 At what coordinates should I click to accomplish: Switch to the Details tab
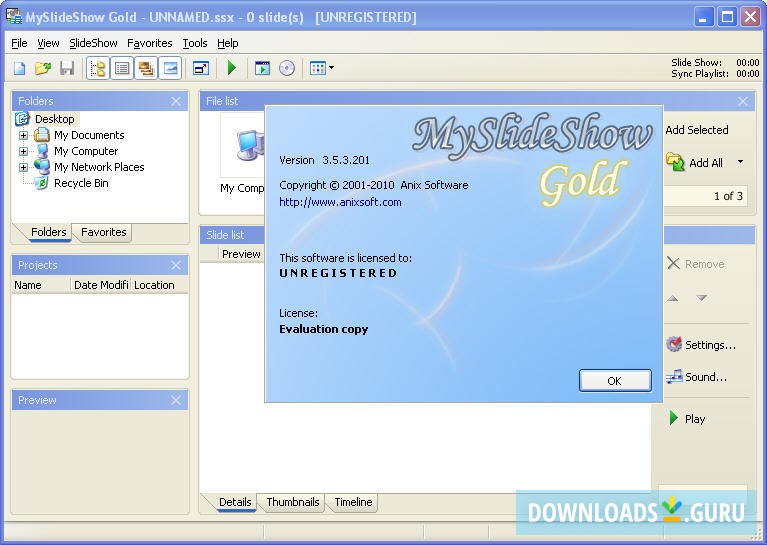tap(235, 502)
